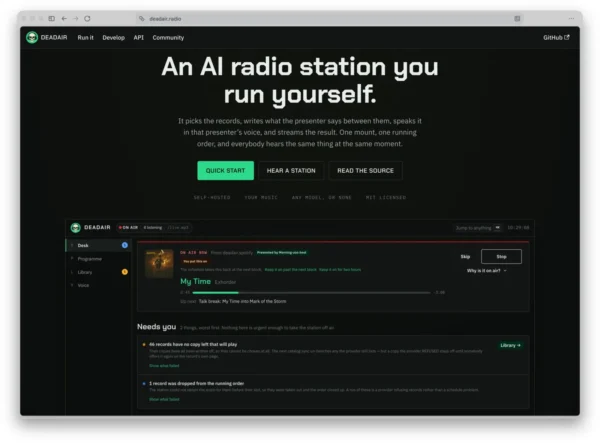Click the READ THE SOURCE button
Screen dimensions: 600x443
(365, 171)
